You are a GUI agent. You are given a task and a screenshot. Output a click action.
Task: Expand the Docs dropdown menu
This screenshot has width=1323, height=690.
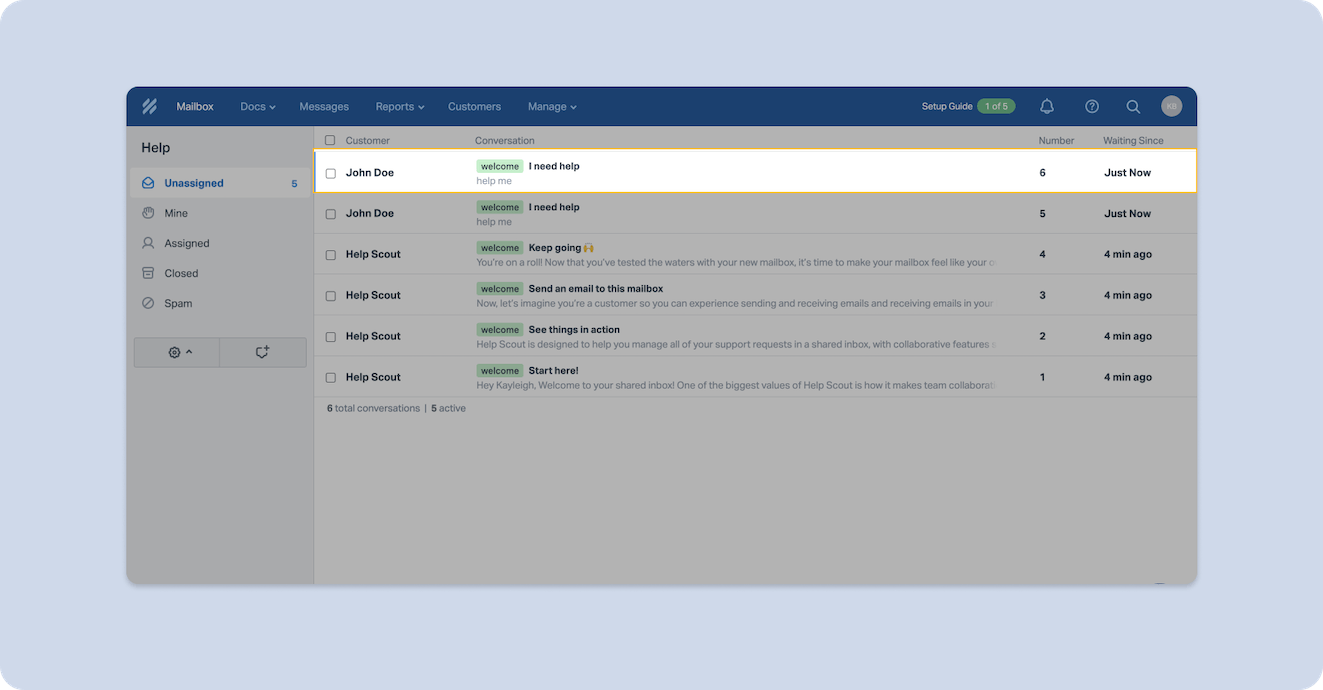(x=258, y=106)
